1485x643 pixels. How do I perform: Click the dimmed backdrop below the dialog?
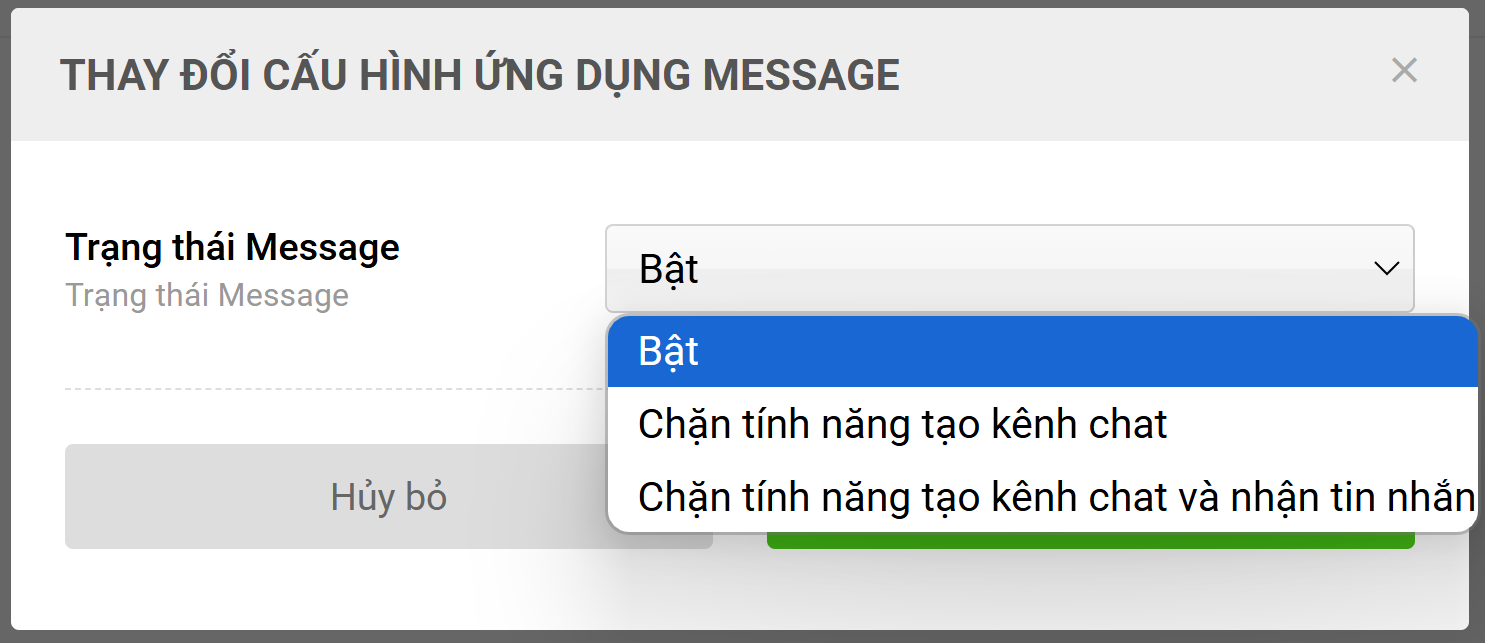click(742, 636)
